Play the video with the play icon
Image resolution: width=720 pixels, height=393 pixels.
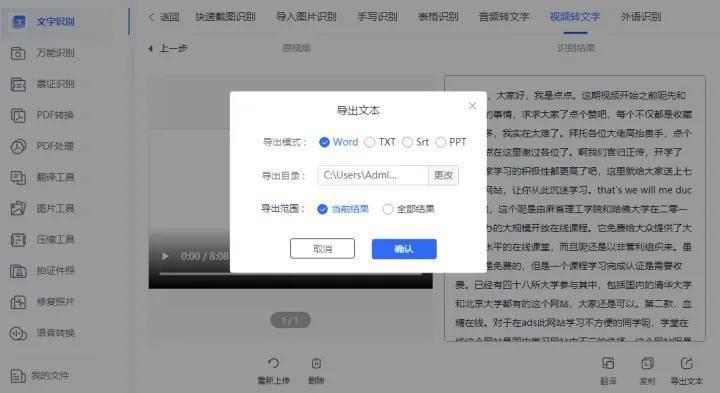pos(165,256)
